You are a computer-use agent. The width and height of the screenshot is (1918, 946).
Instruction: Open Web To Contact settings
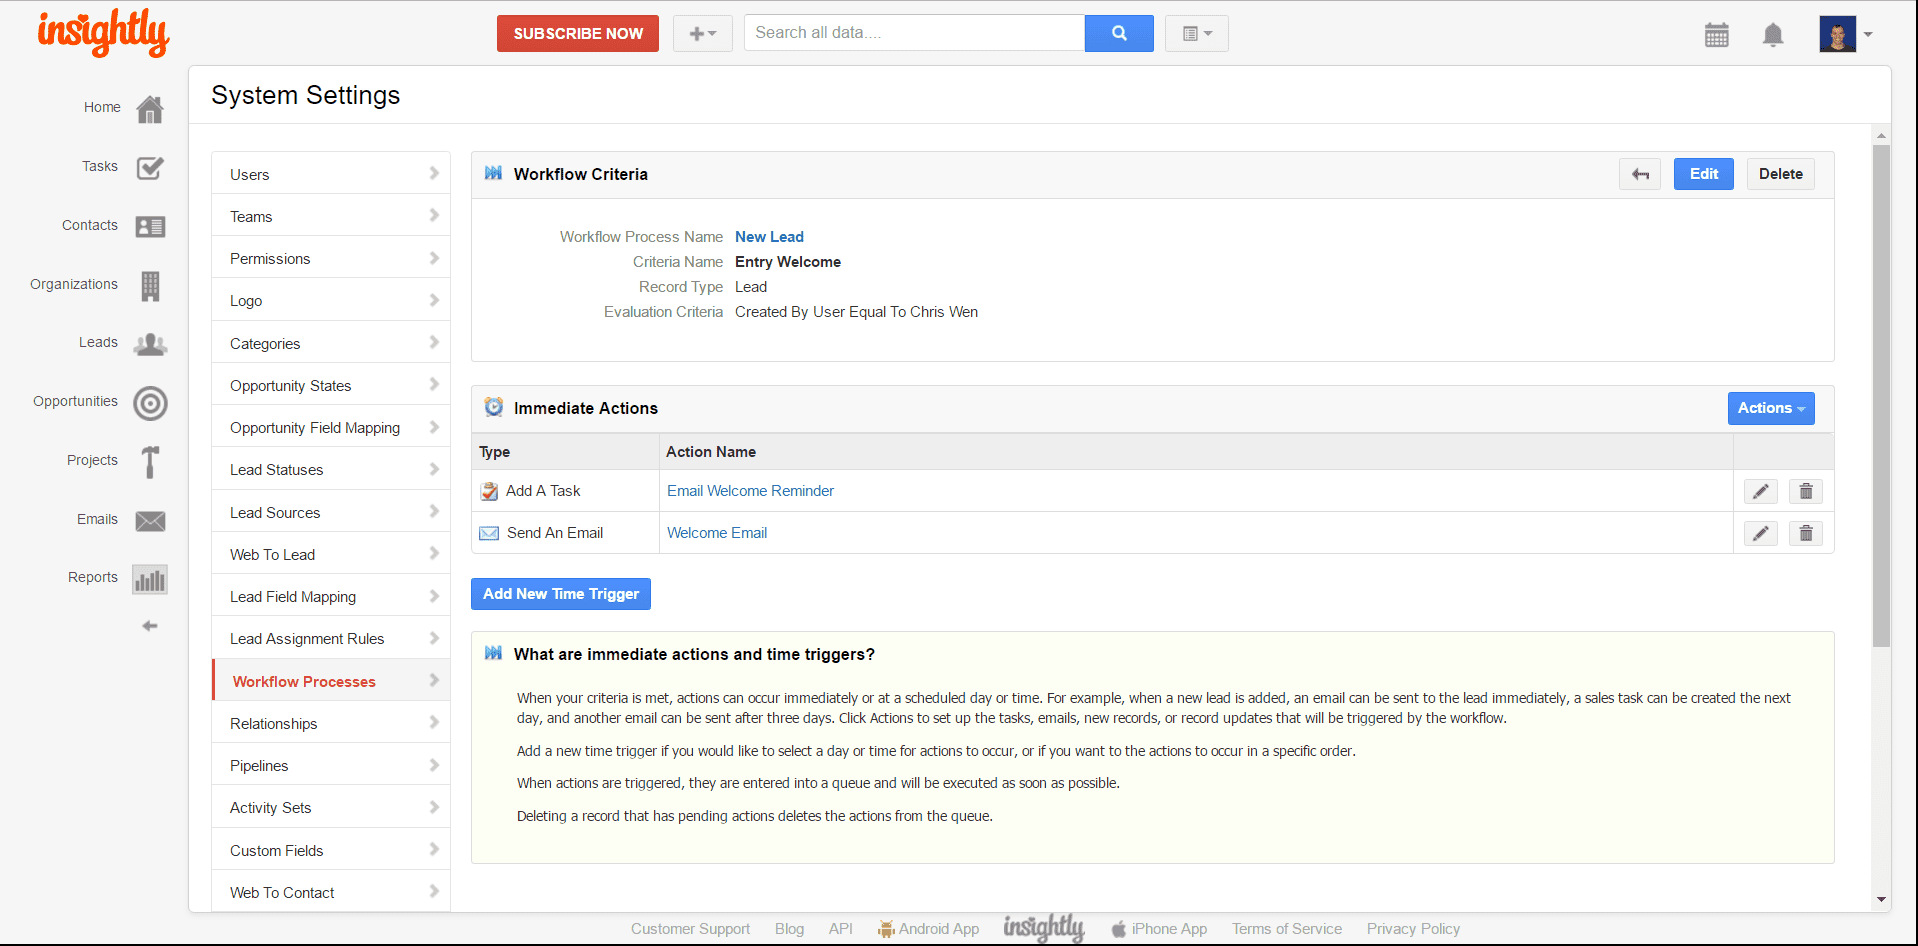[331, 892]
